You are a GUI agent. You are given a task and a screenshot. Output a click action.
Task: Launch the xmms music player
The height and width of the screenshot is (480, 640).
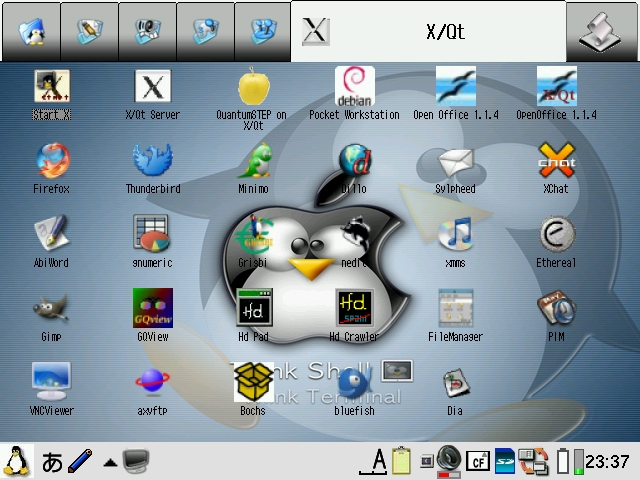point(455,238)
